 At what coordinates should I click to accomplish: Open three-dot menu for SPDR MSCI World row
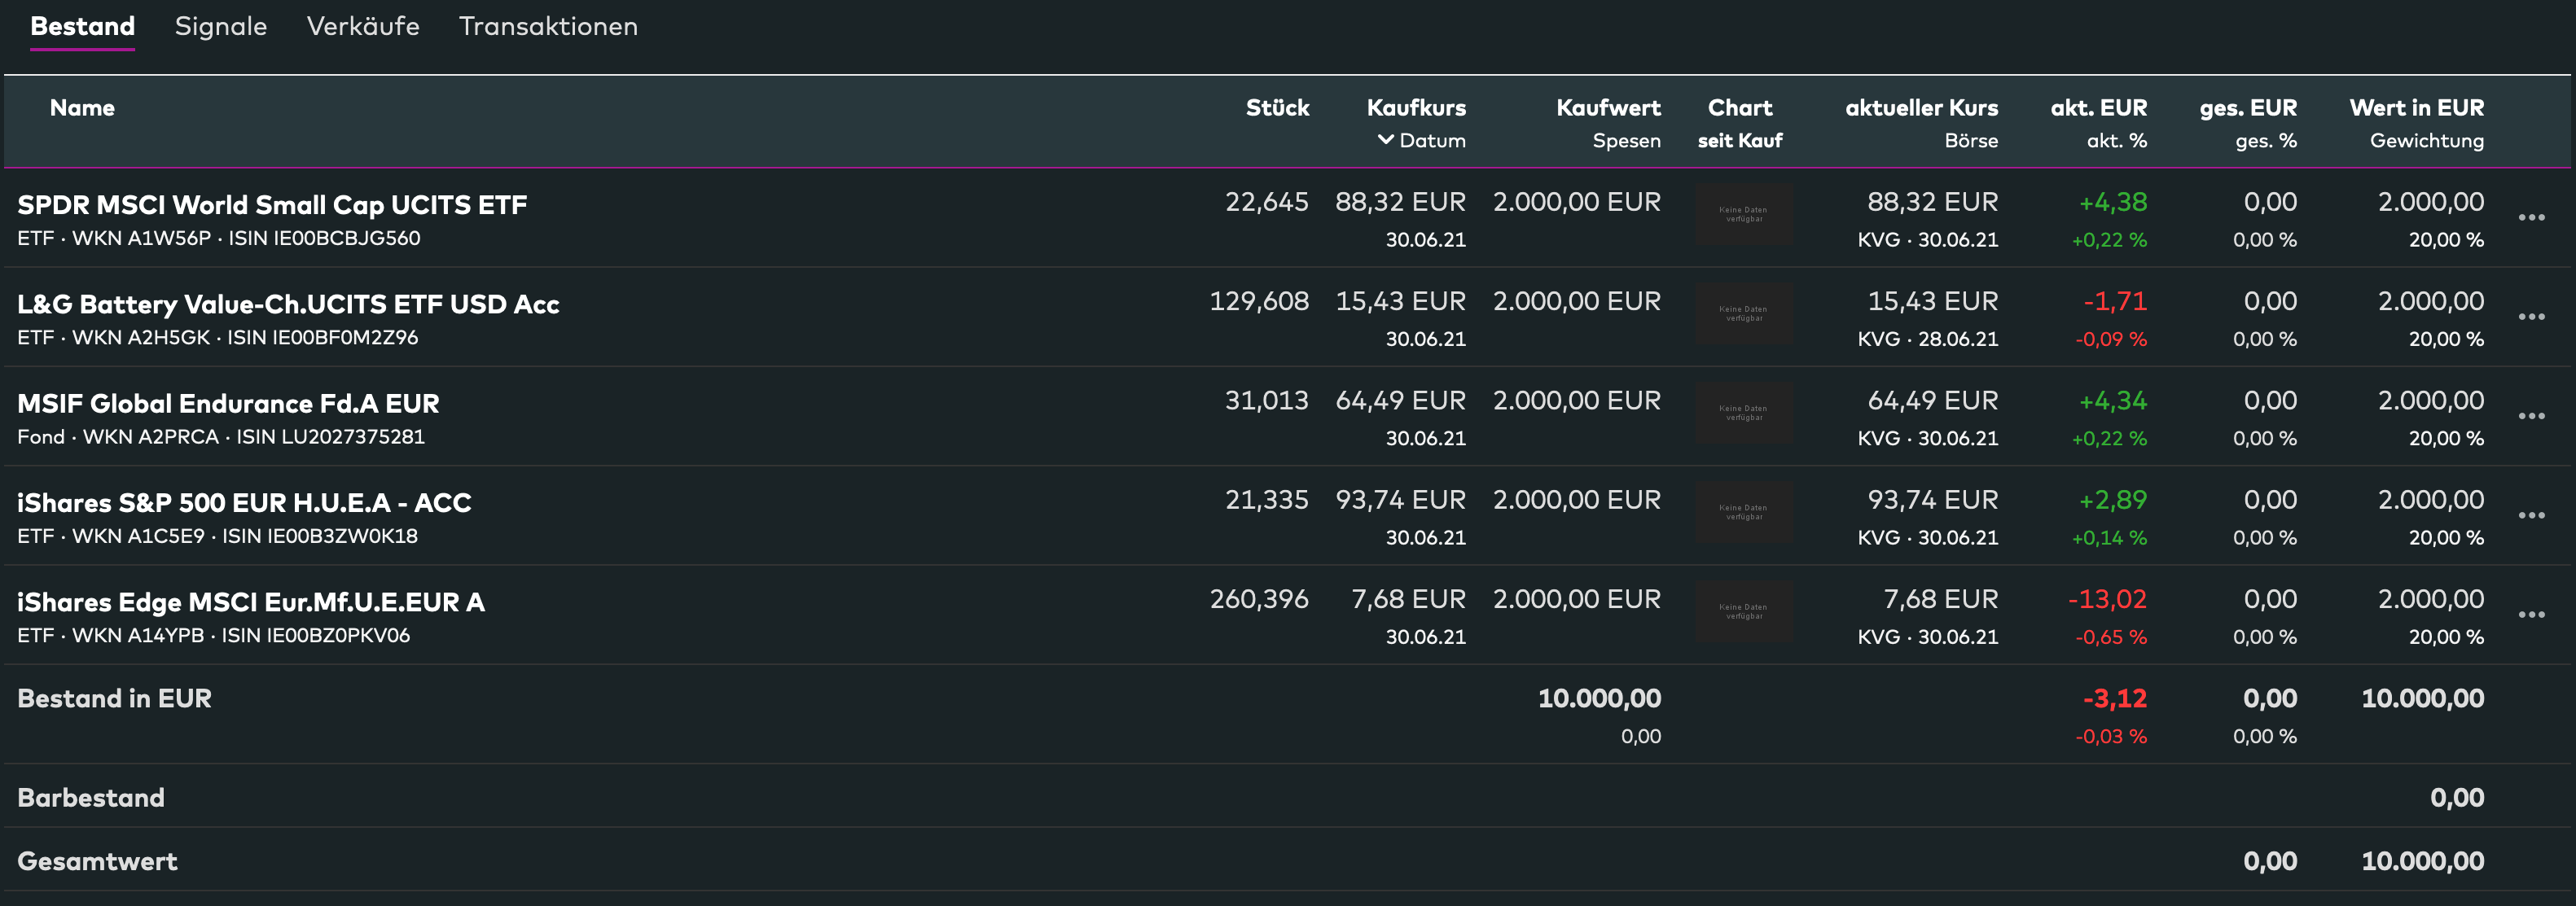(2531, 218)
